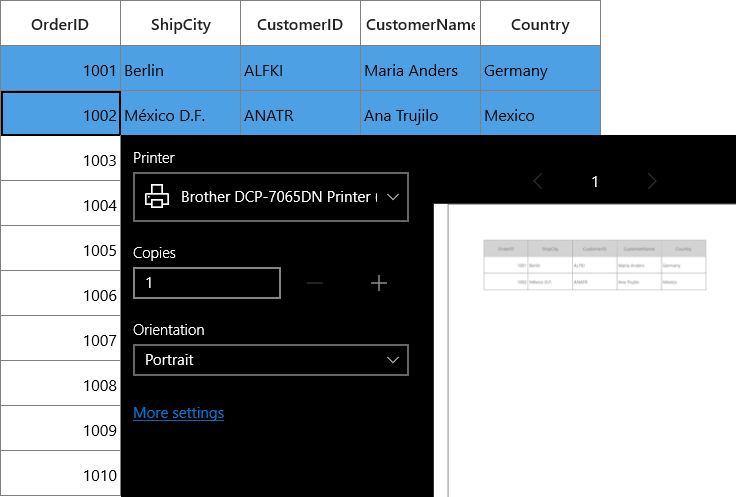Sort by the CustomerID column header

[300, 23]
